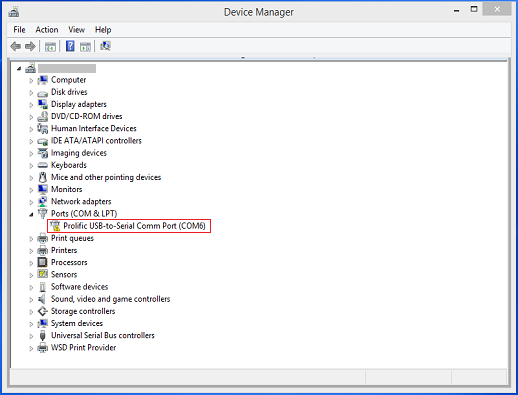Viewport: 518px width, 395px height.
Task: Select Prolific USB-to-Serial Comm Port (COM6)
Action: [x=134, y=226]
